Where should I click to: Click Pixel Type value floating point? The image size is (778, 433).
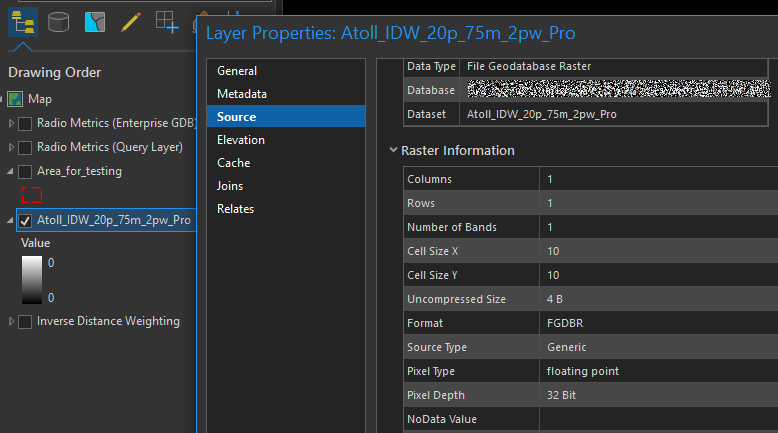pos(583,371)
